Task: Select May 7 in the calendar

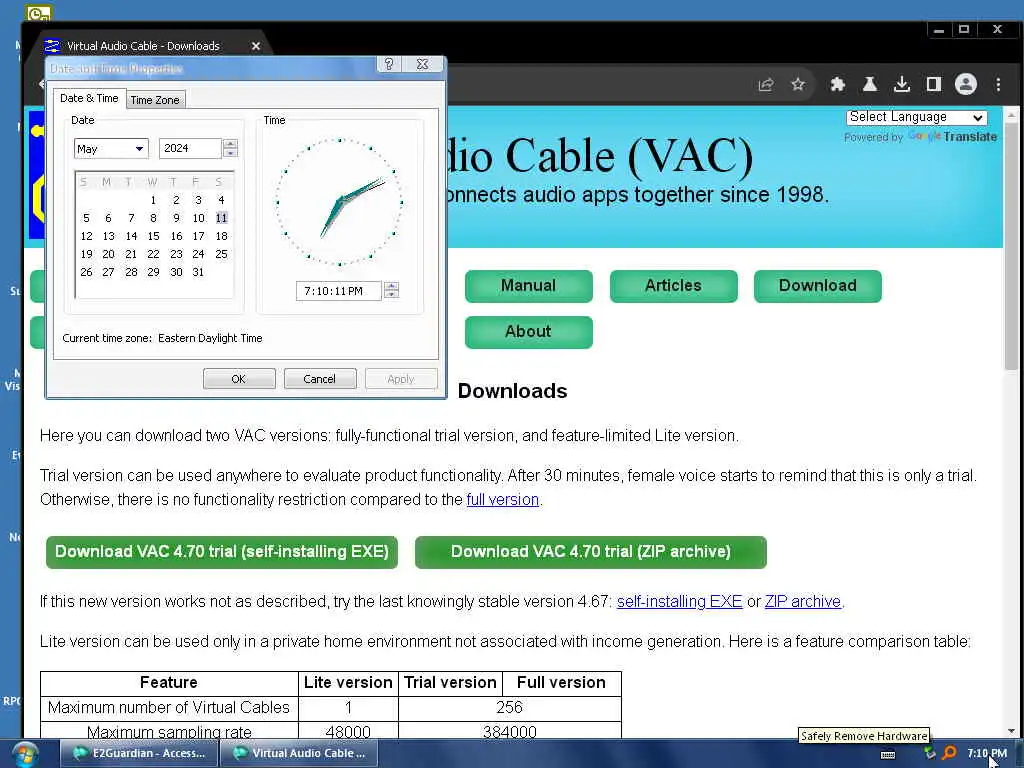Action: click(131, 218)
